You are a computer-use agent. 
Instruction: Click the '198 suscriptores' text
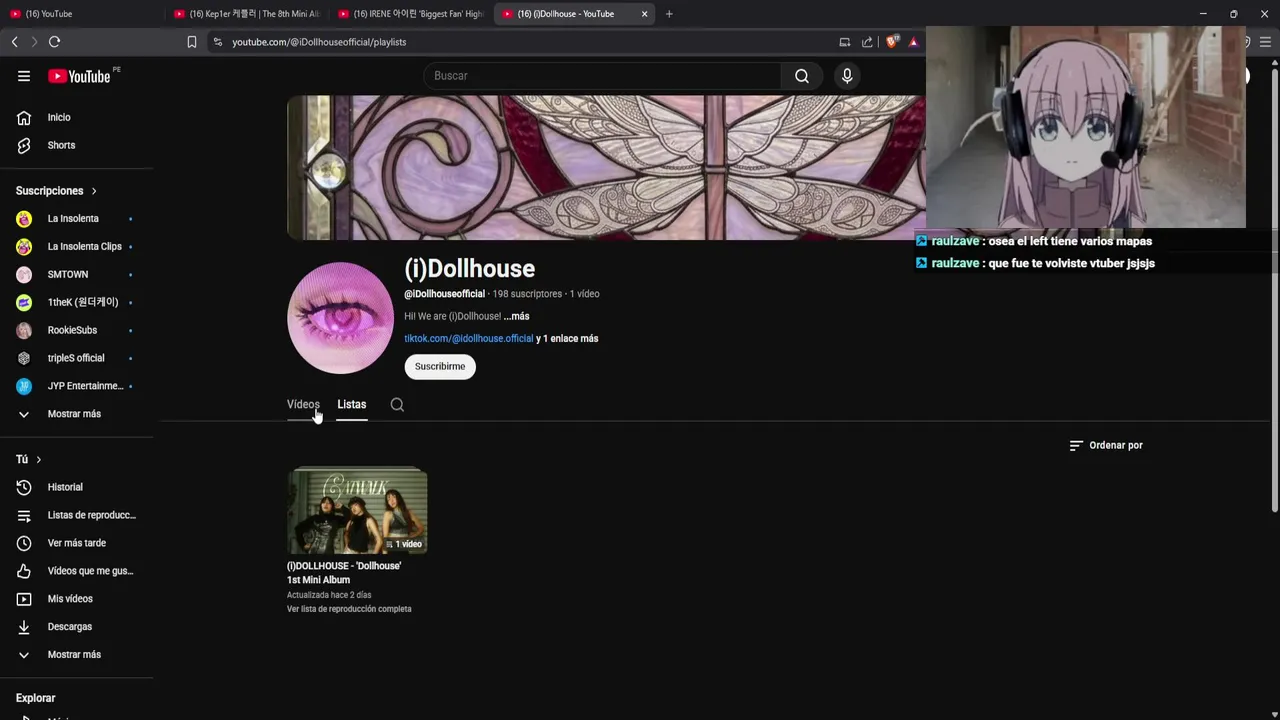tap(527, 294)
